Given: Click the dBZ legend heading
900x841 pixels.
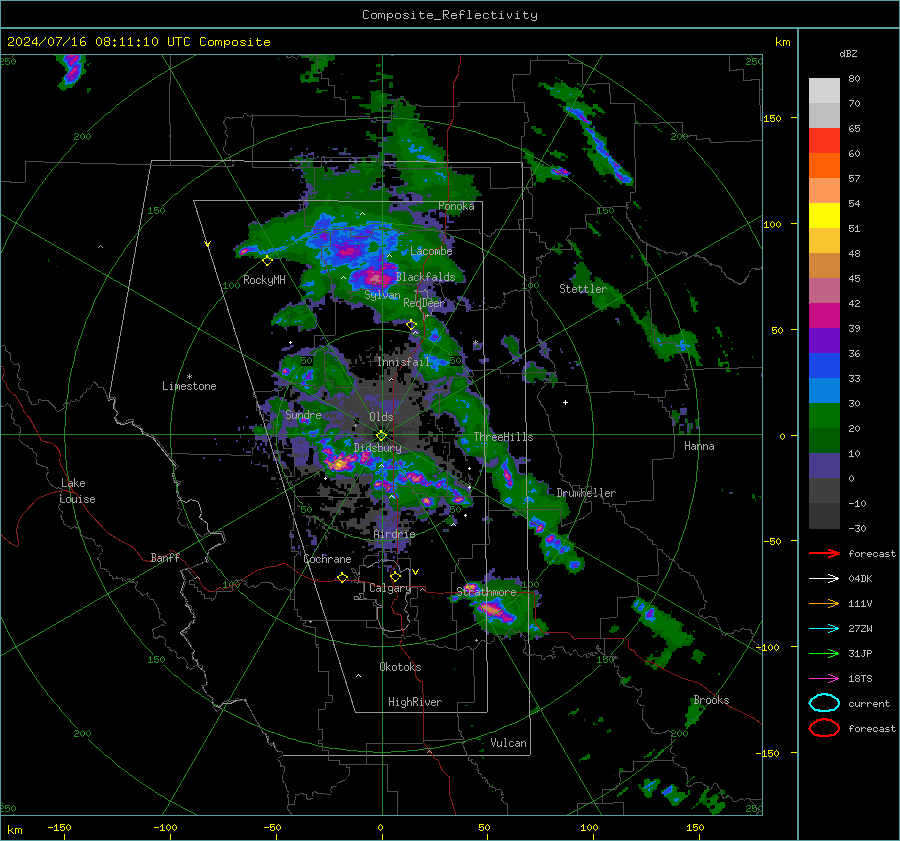Looking at the screenshot, I should coord(848,54).
